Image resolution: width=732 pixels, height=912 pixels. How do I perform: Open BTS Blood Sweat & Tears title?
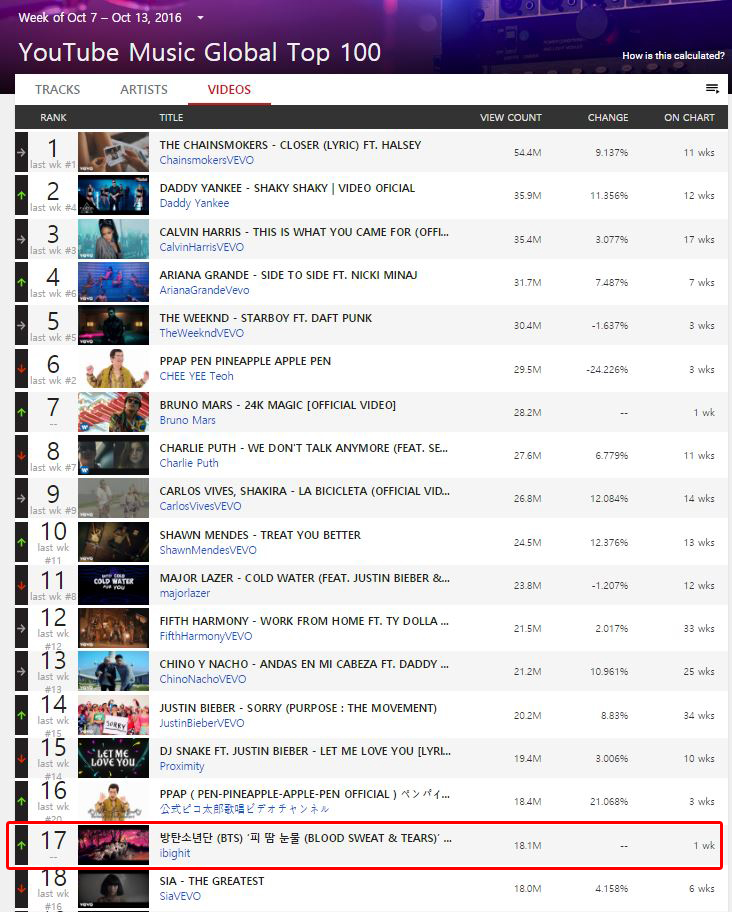point(305,838)
